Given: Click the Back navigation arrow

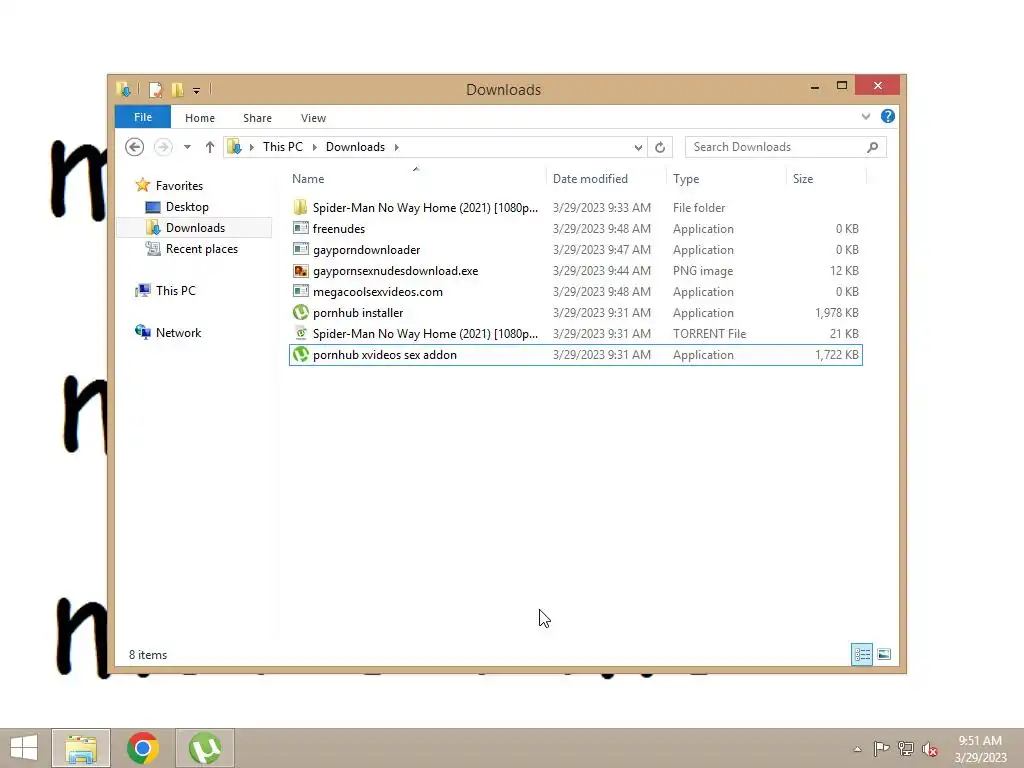Looking at the screenshot, I should 135,147.
